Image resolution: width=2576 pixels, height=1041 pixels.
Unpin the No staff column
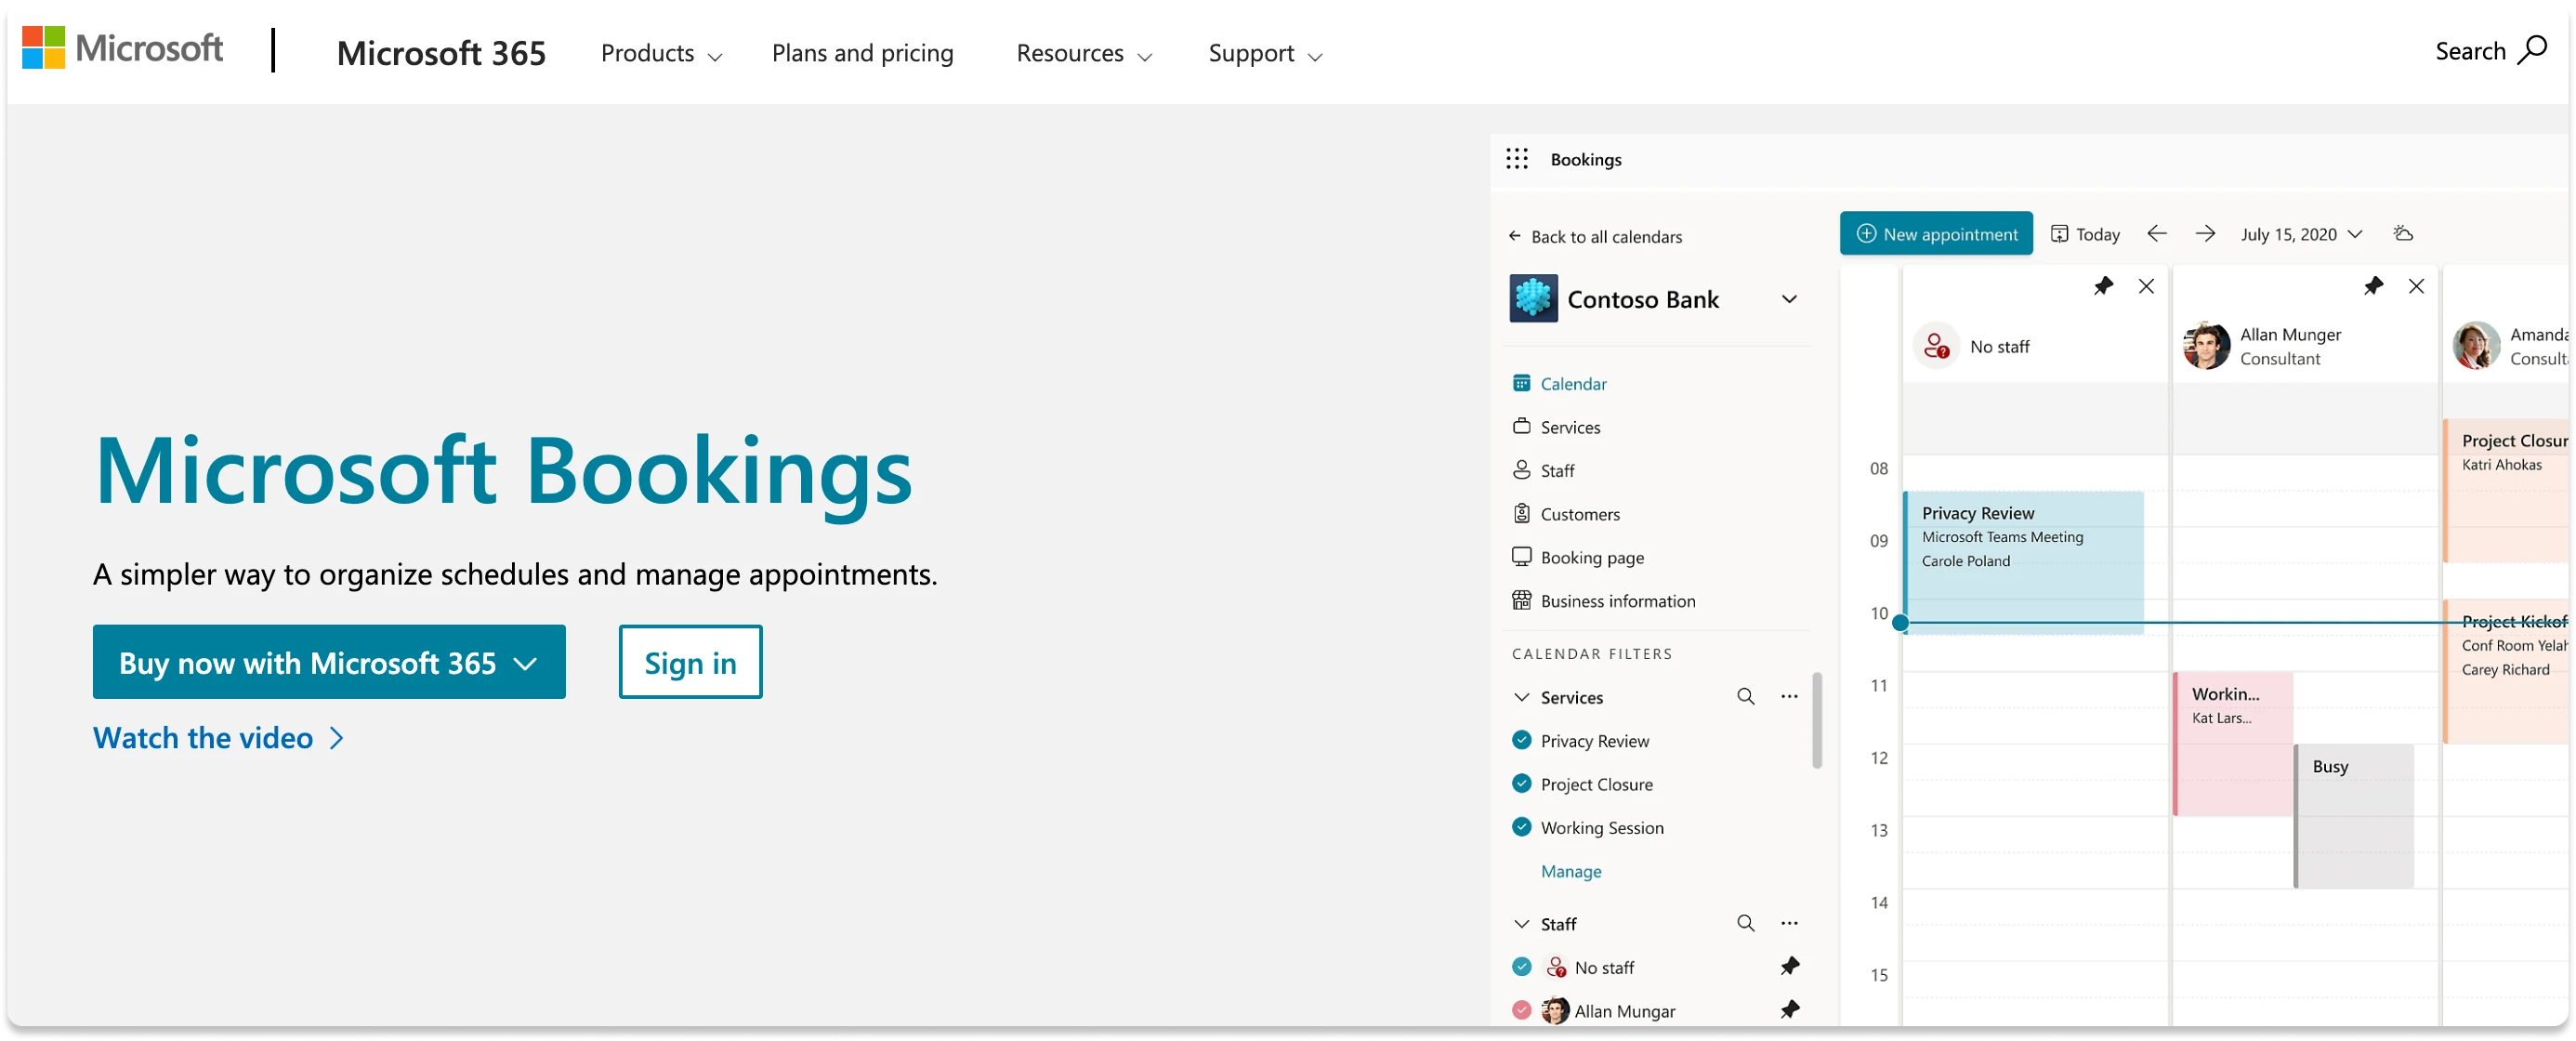[x=2102, y=287]
